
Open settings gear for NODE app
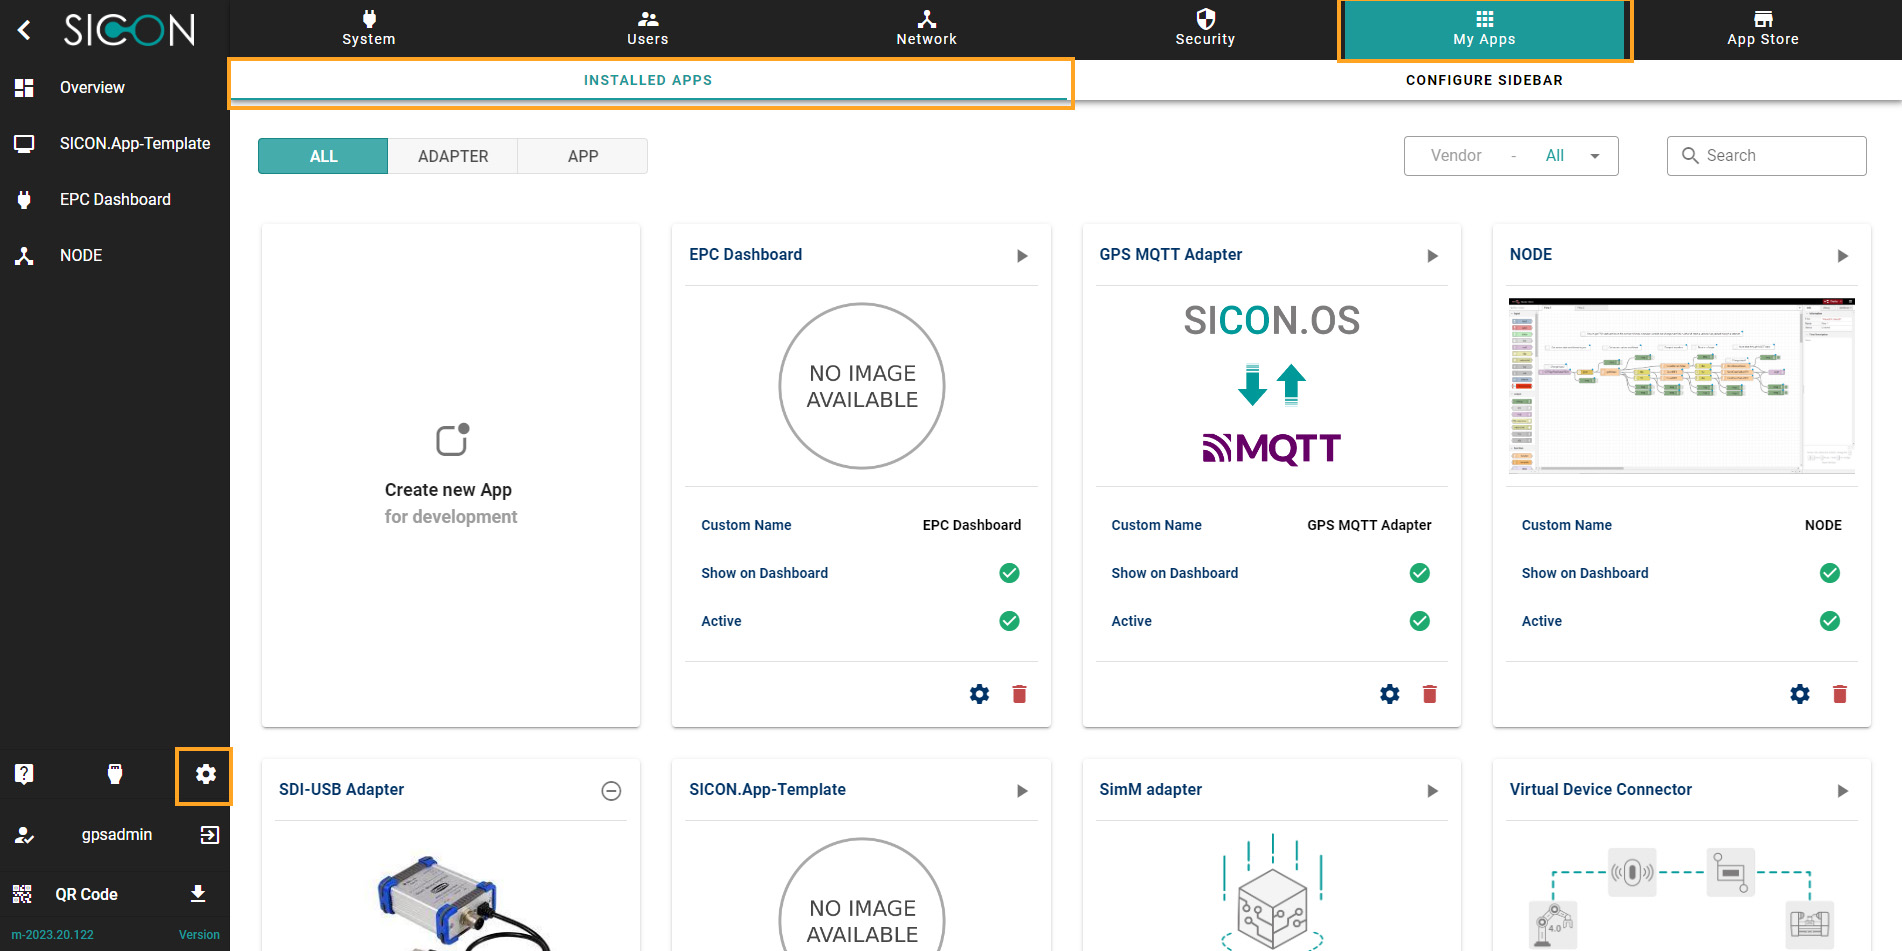click(x=1799, y=694)
